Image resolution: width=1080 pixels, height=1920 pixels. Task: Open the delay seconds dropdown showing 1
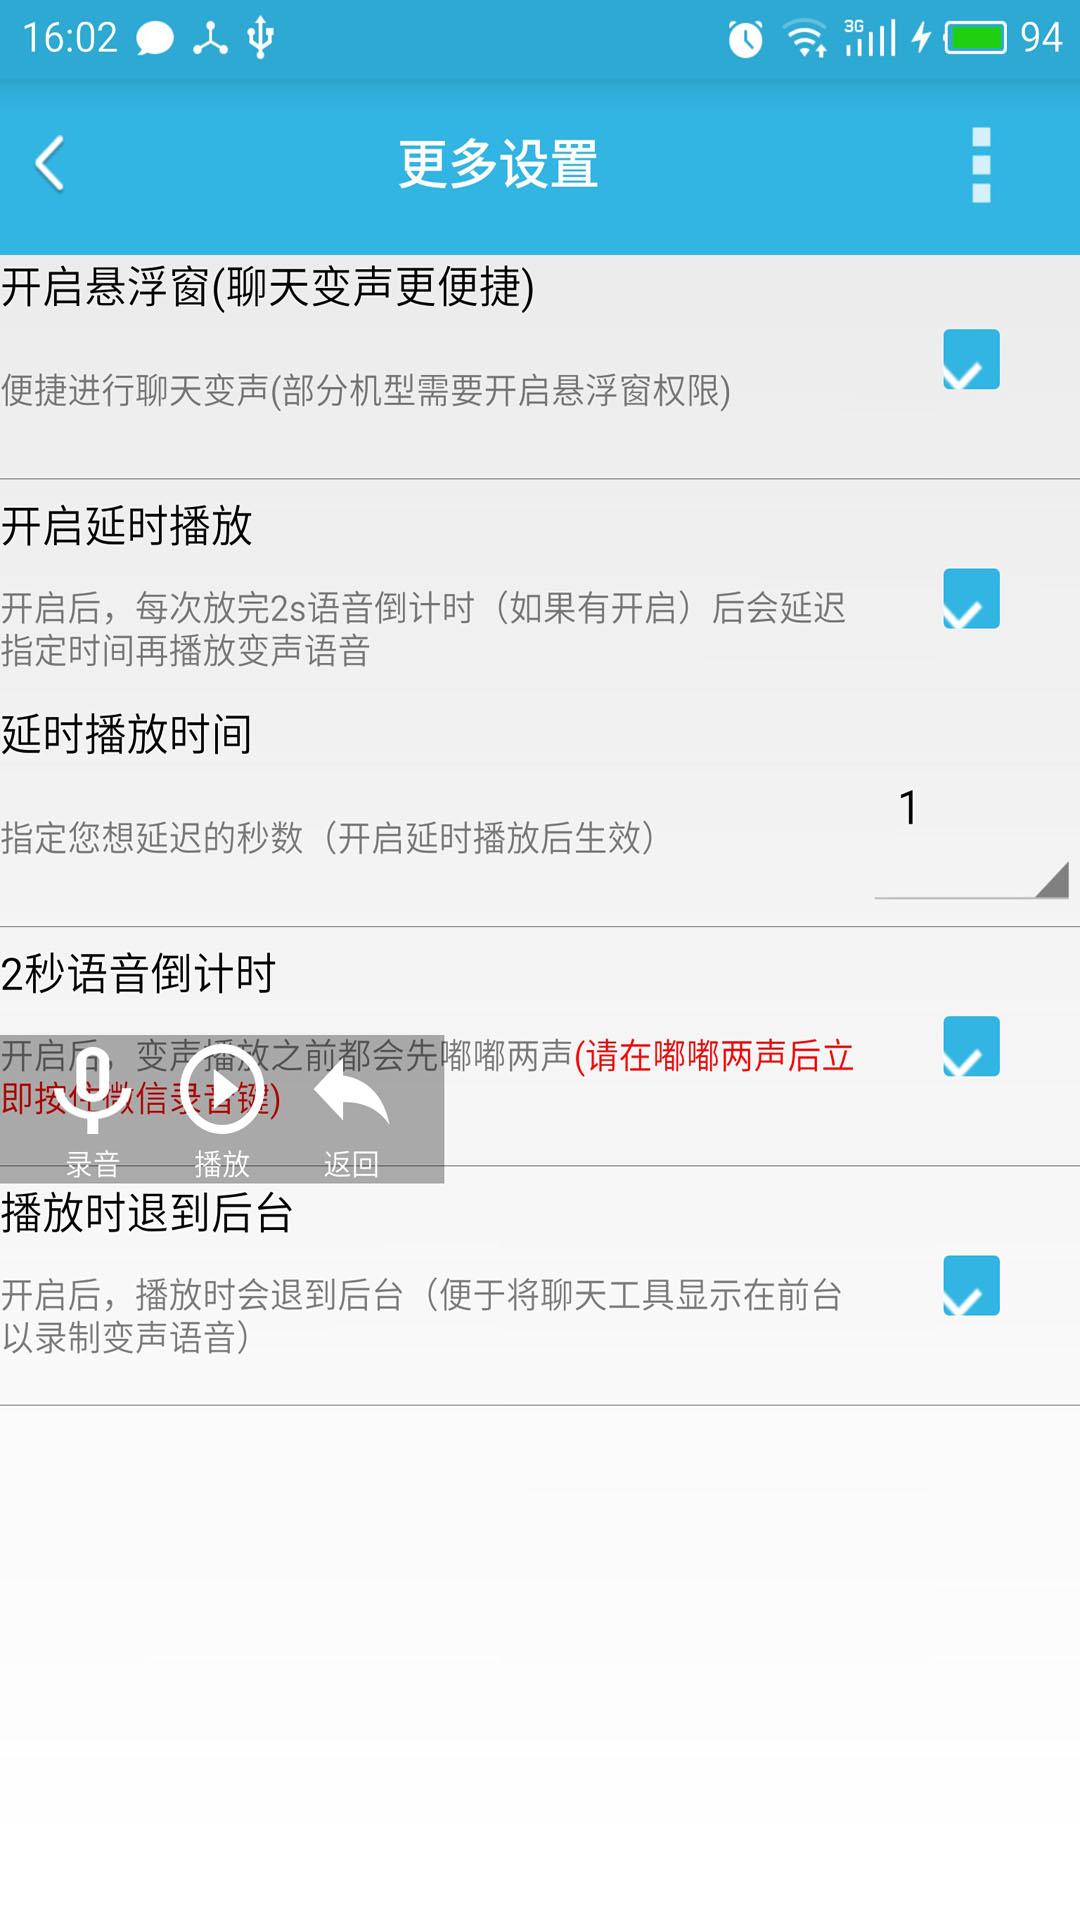pos(972,840)
